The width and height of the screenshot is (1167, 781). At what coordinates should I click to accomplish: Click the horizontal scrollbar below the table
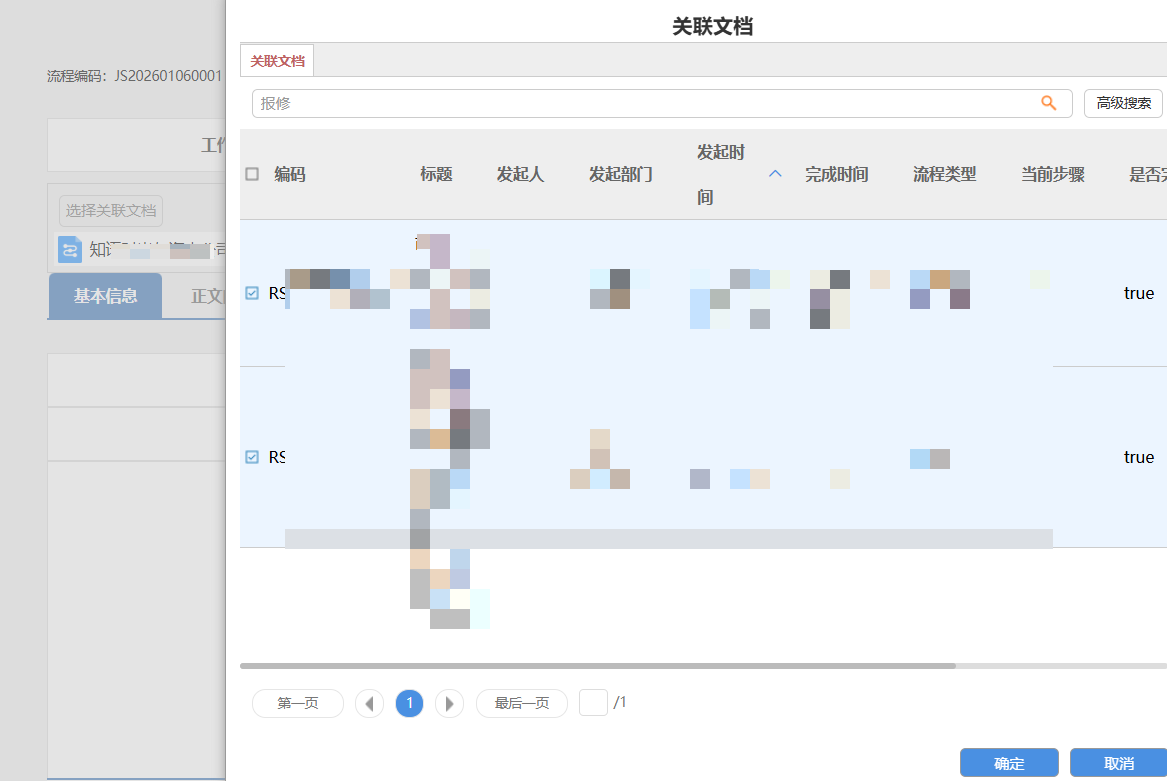tap(600, 664)
